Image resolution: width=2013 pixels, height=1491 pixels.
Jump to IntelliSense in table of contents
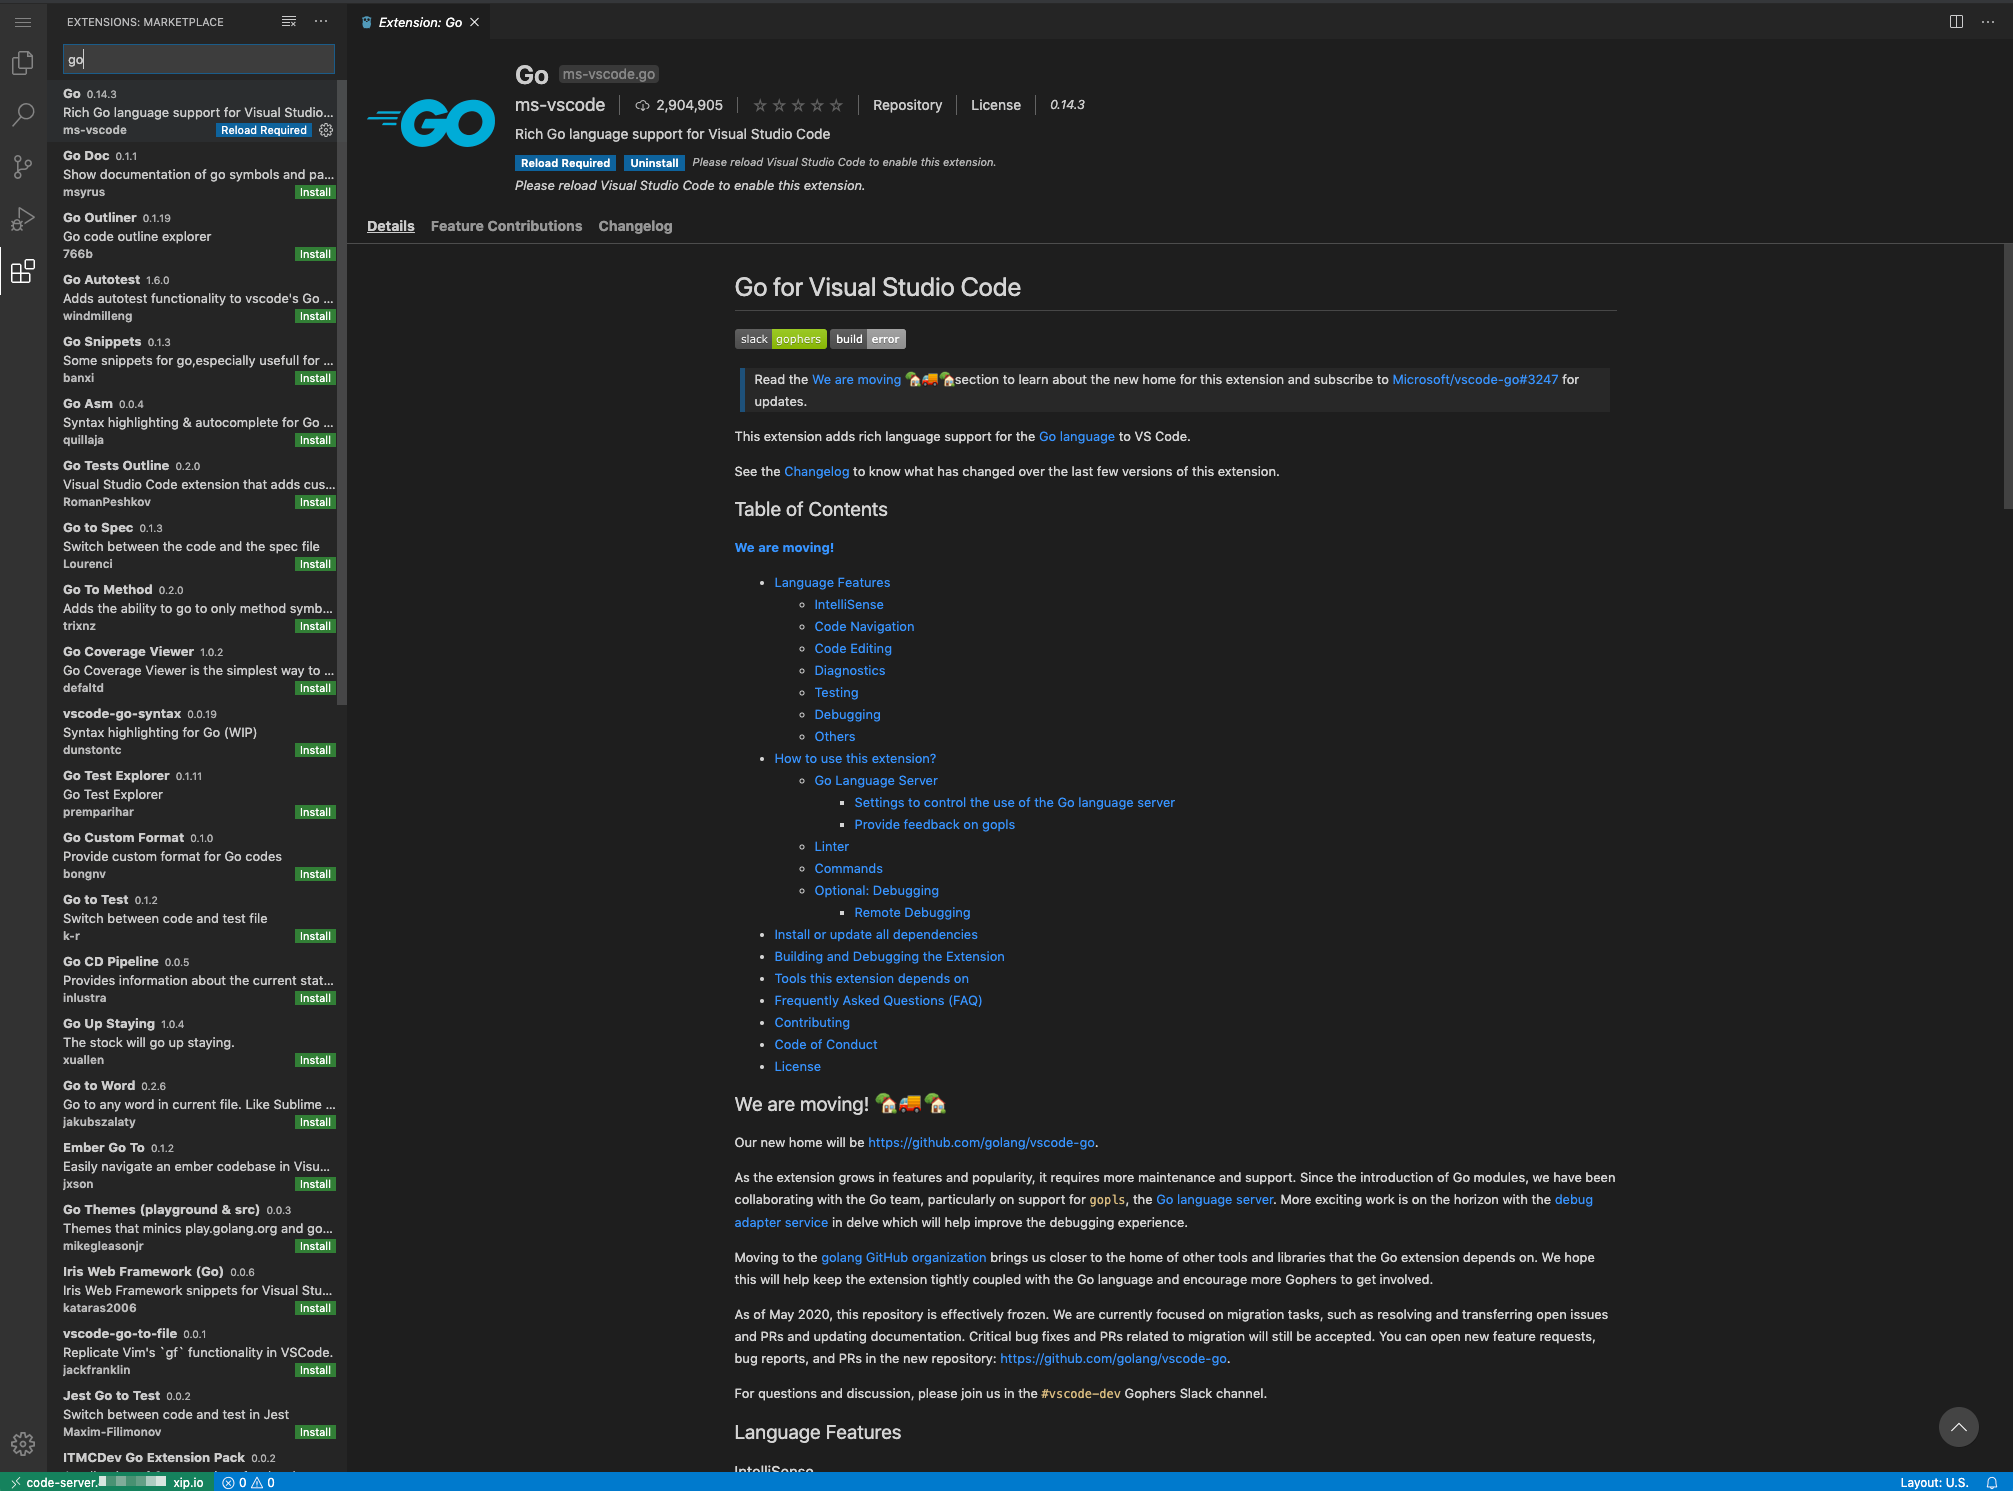pos(849,604)
